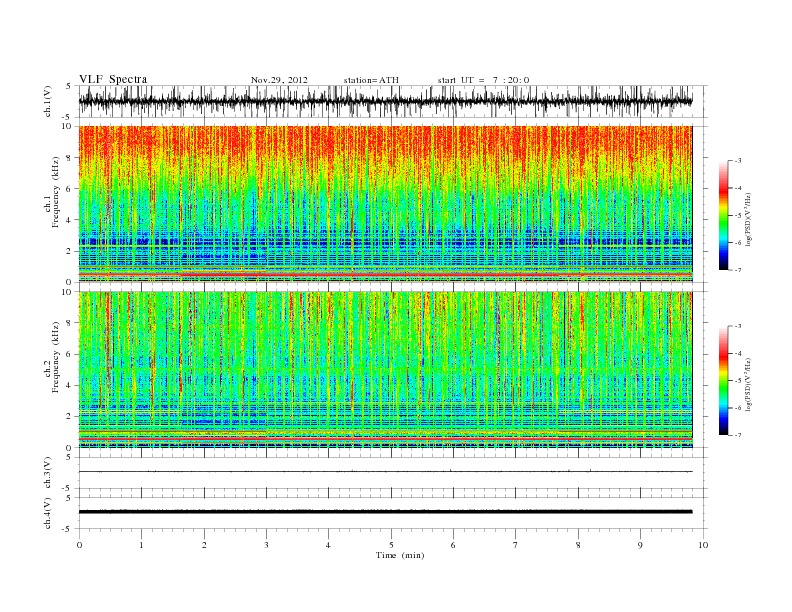The width and height of the screenshot is (792, 612).
Task: Click the '2' kHz tick on ch.2 spectrogram axis
Action: 69,417
